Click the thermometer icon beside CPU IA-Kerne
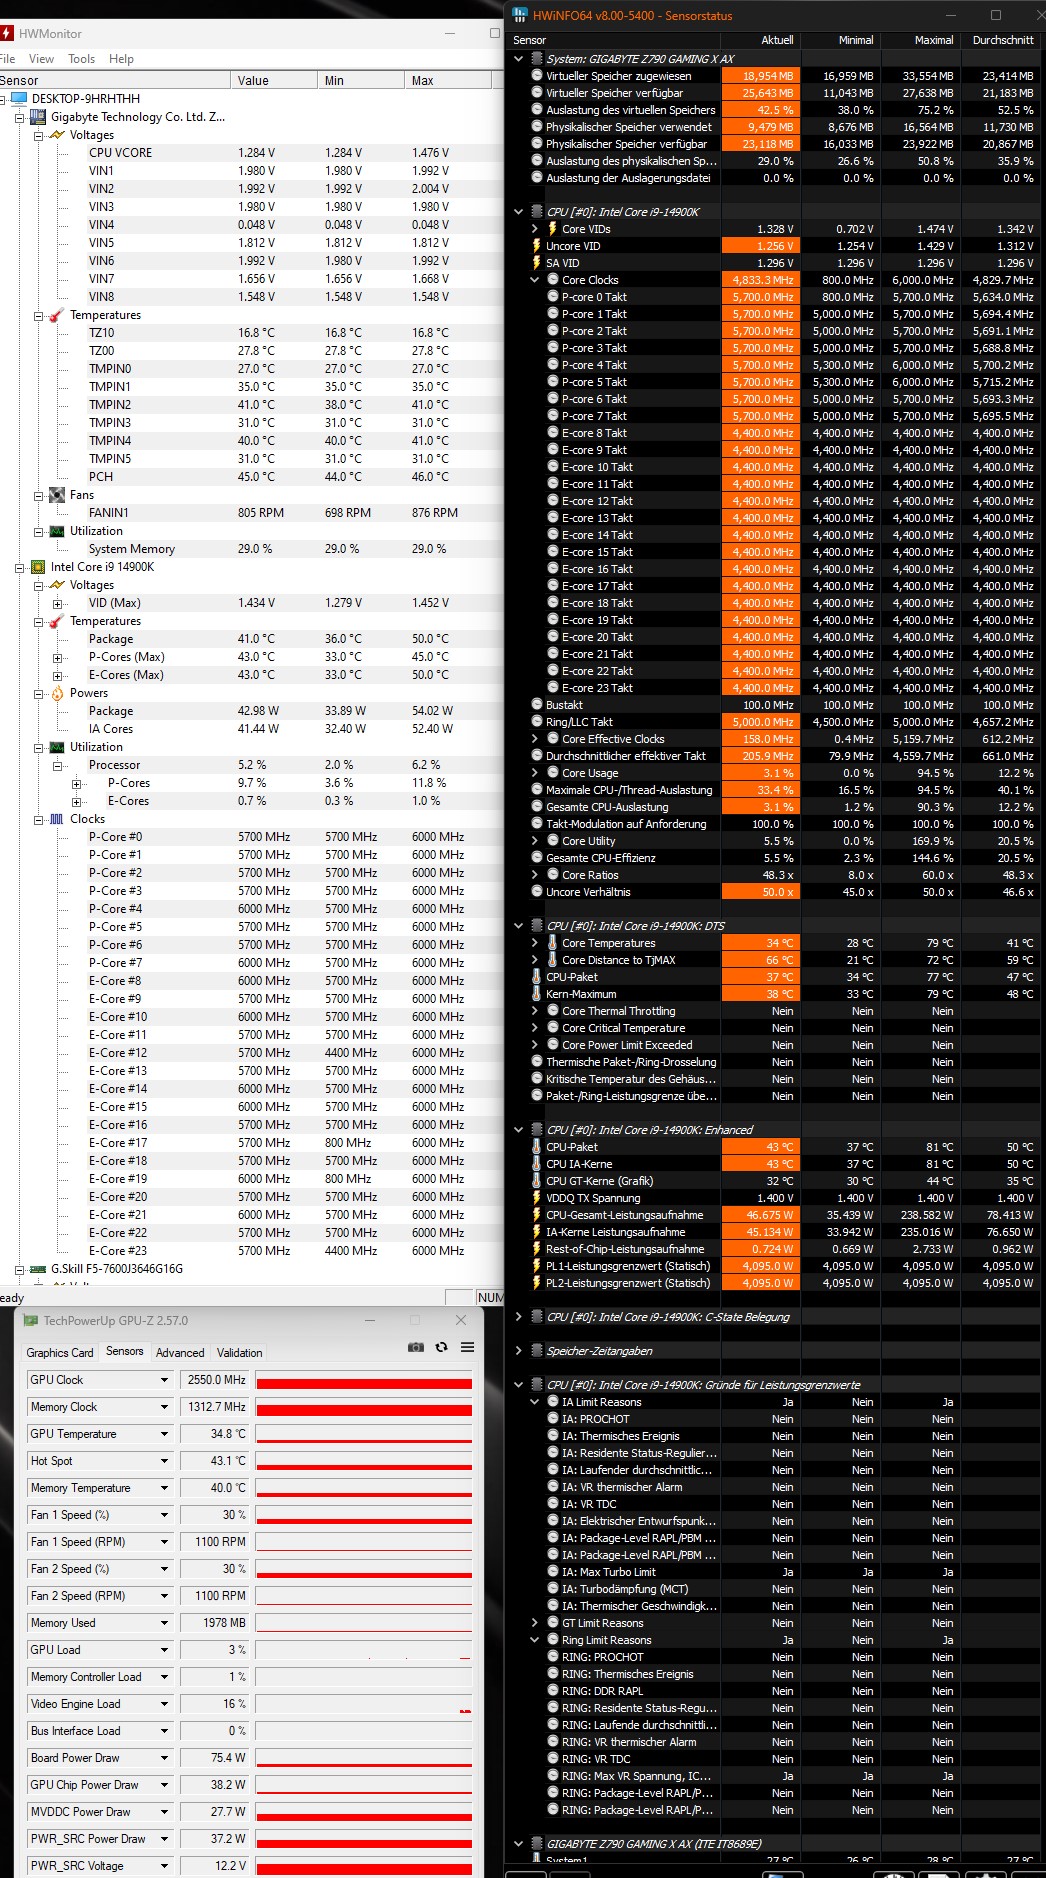Screen dimensions: 1046x1878 [537, 1164]
